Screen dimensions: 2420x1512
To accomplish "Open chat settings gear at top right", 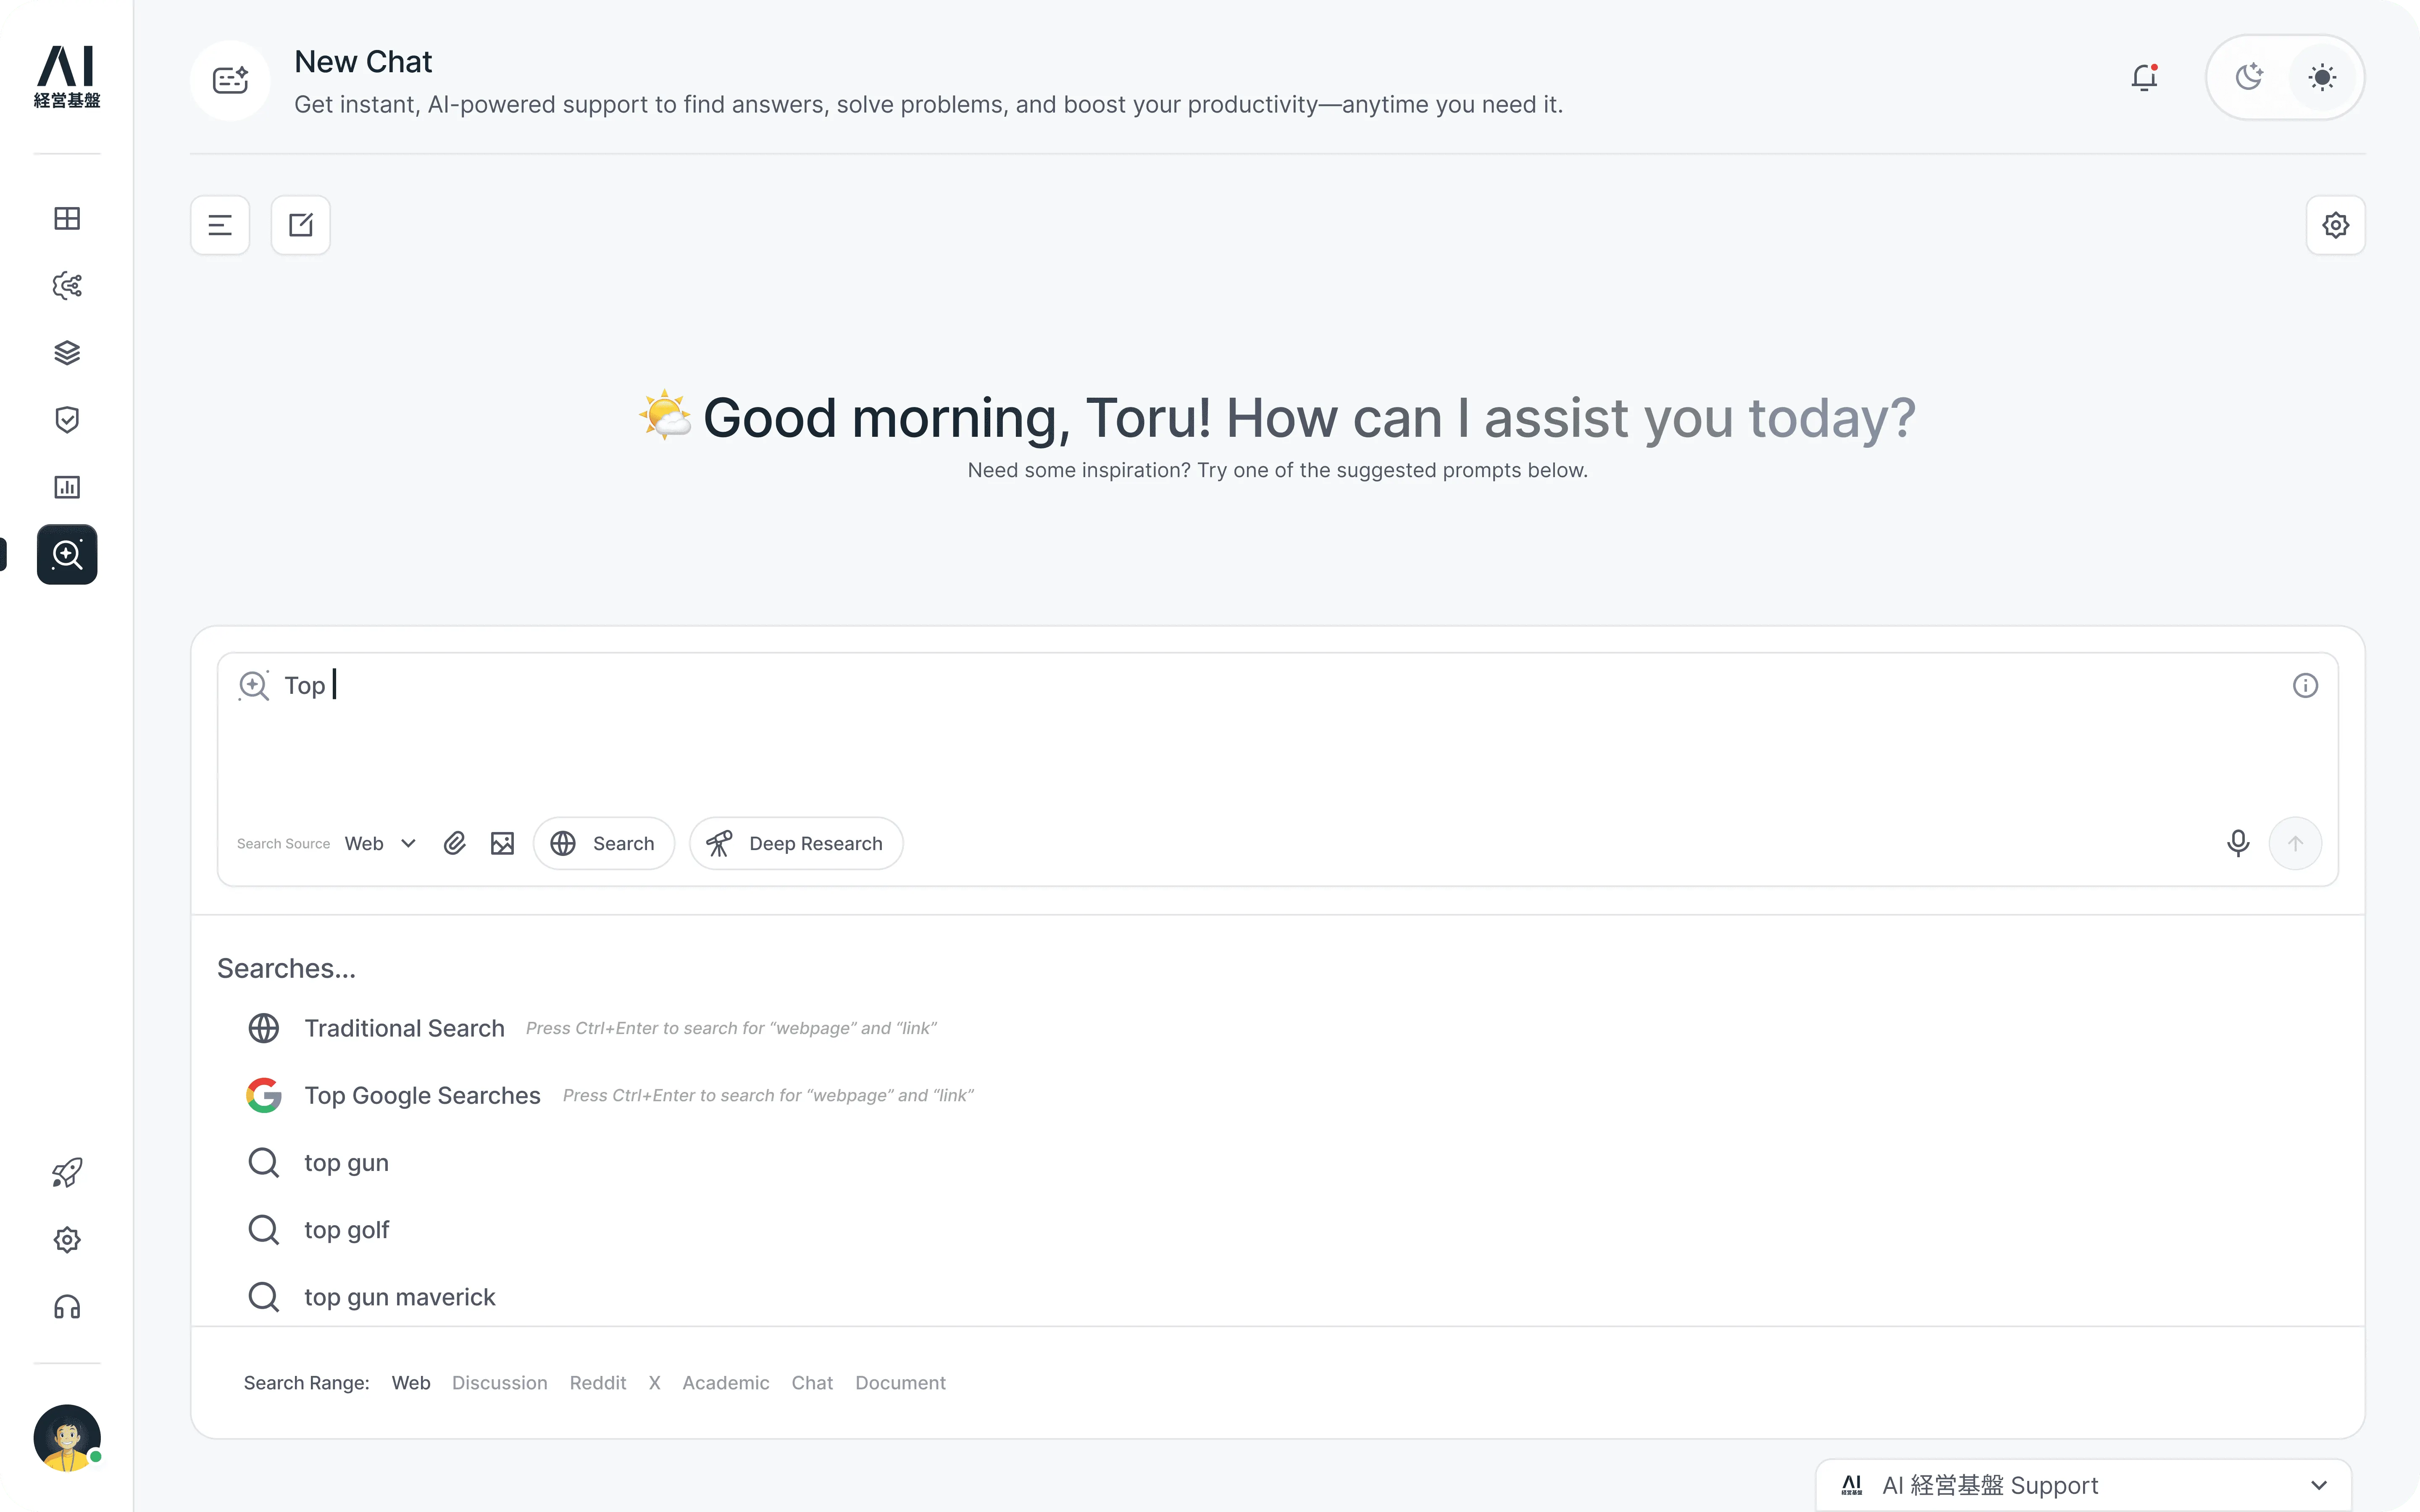I will 2335,225.
